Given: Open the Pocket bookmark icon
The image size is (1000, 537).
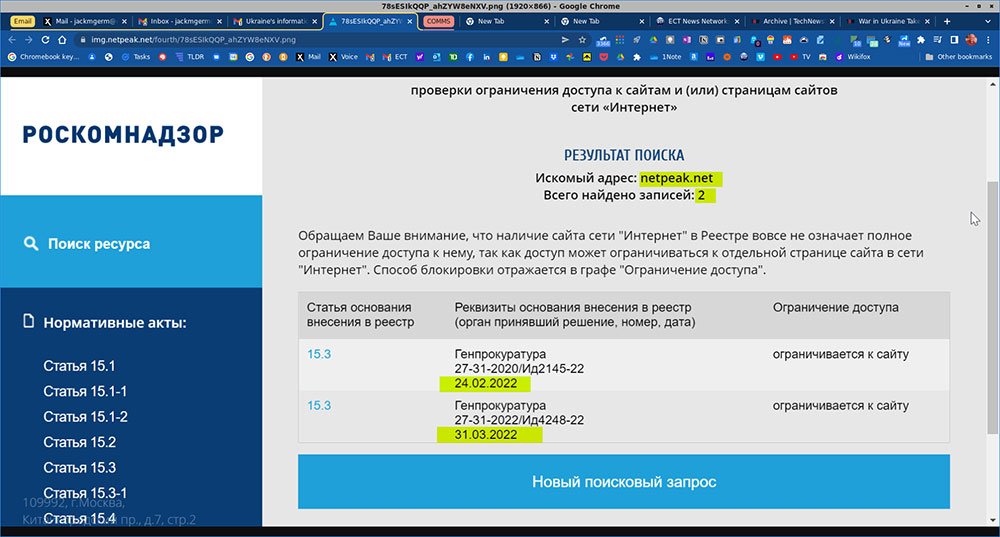Looking at the screenshot, I should [x=603, y=57].
